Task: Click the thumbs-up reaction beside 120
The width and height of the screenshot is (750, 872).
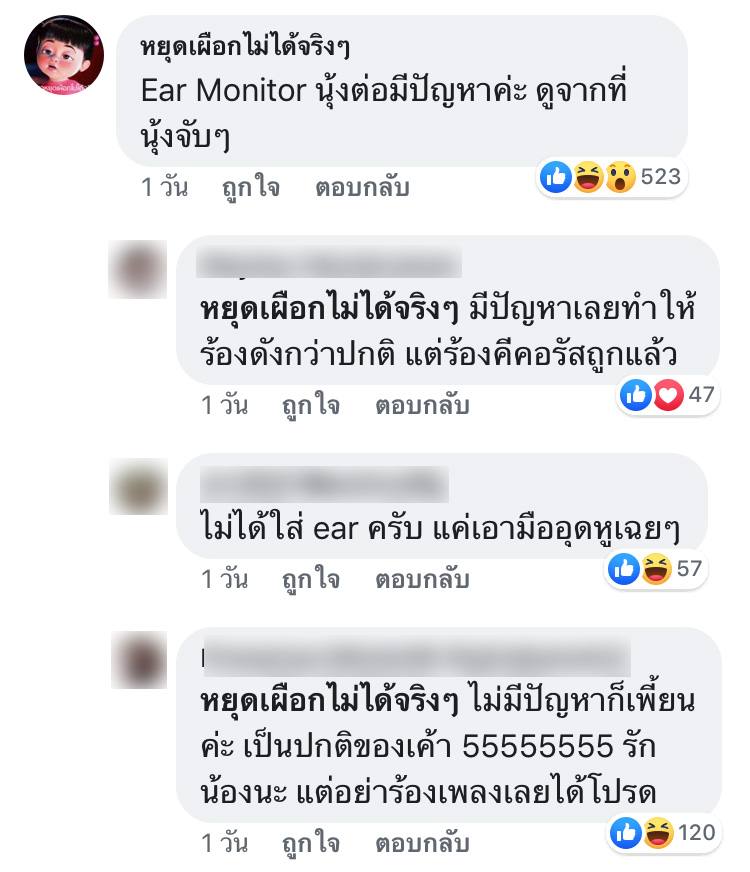Action: tap(625, 833)
